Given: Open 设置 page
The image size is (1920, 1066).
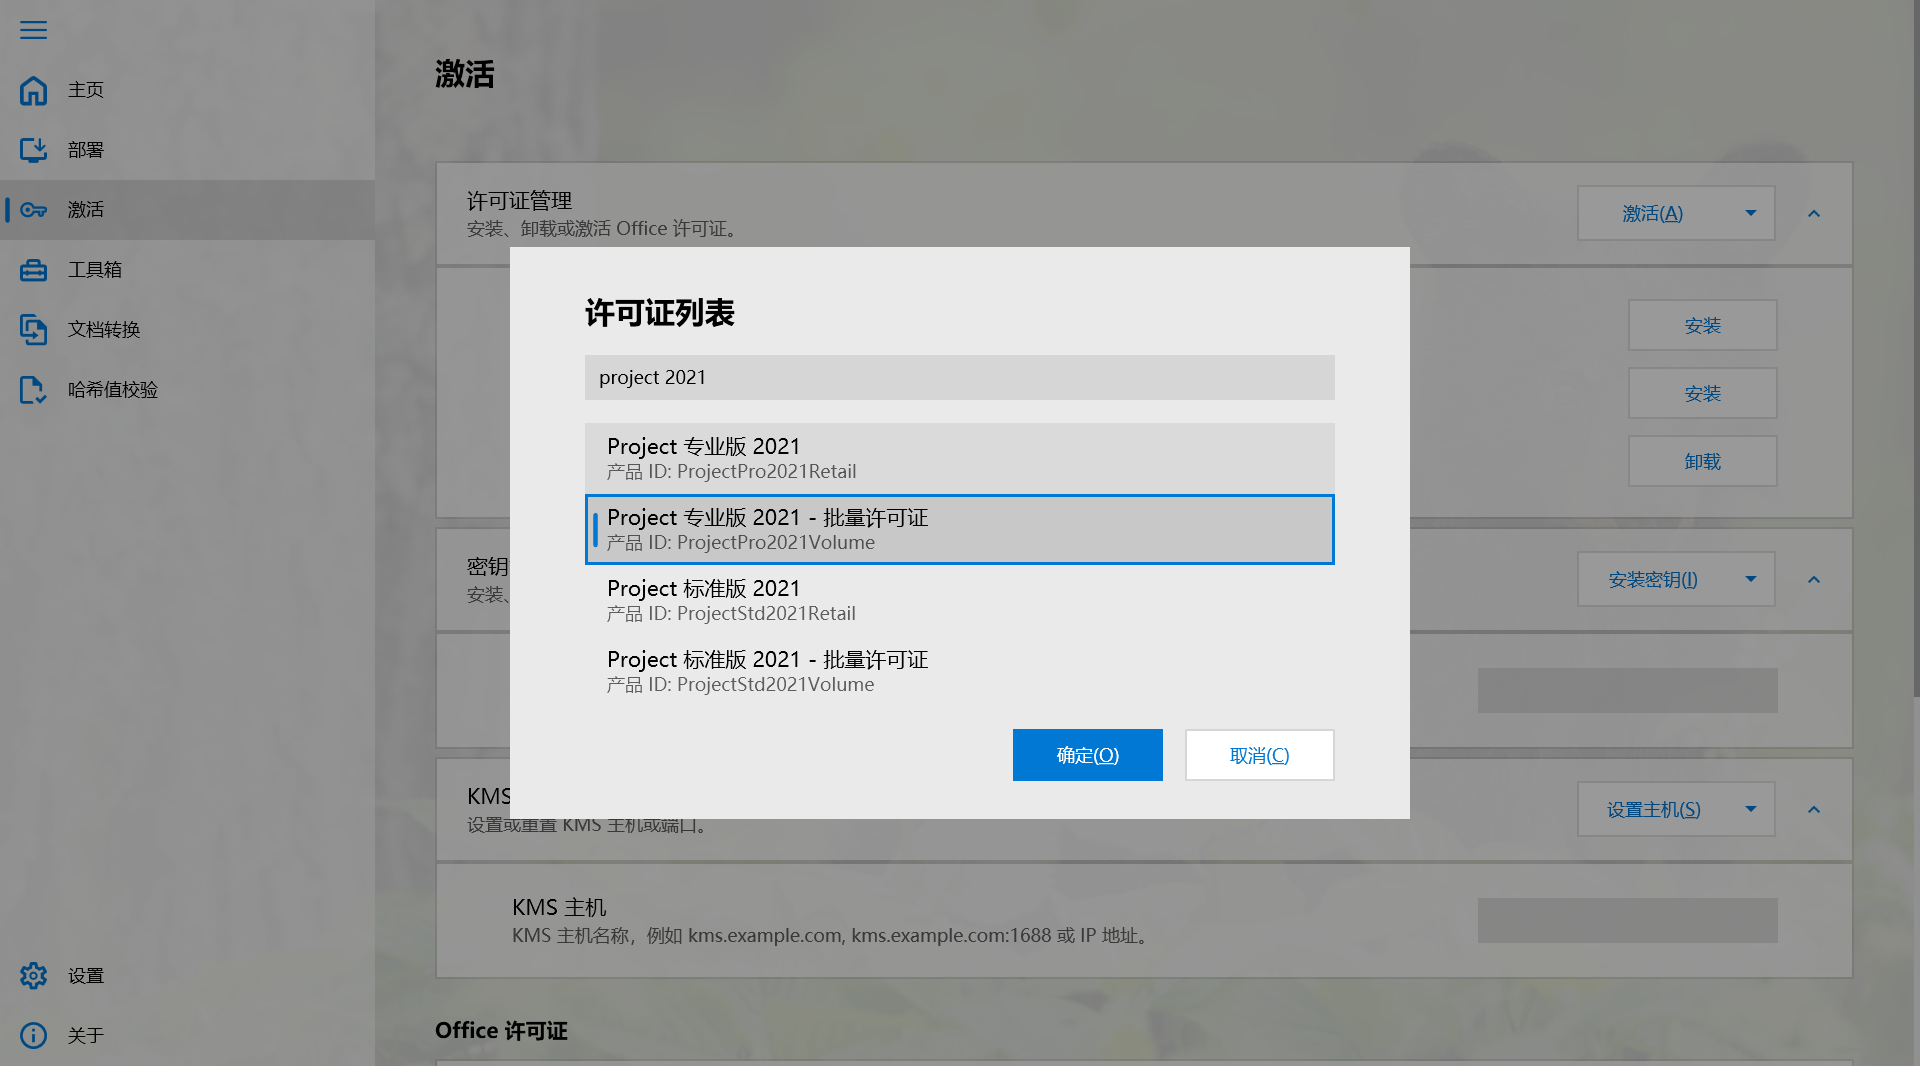Looking at the screenshot, I should pos(187,976).
